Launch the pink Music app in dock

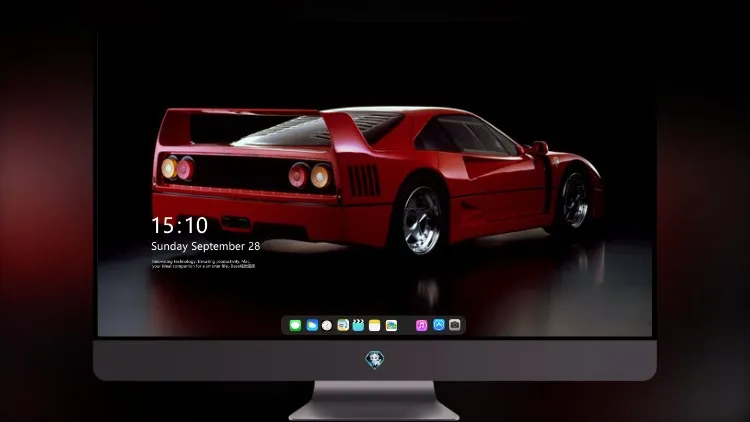pyautogui.click(x=421, y=325)
